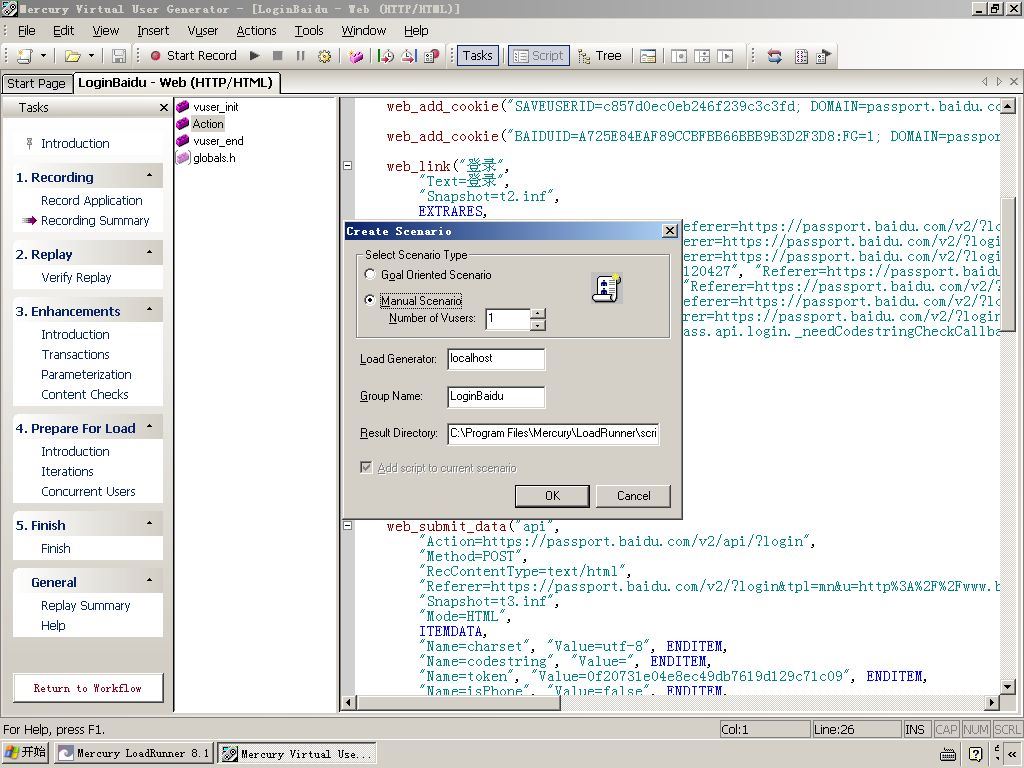
Task: Select the LoginBaidu - Web (HTTP/HTML) tab
Action: (x=175, y=83)
